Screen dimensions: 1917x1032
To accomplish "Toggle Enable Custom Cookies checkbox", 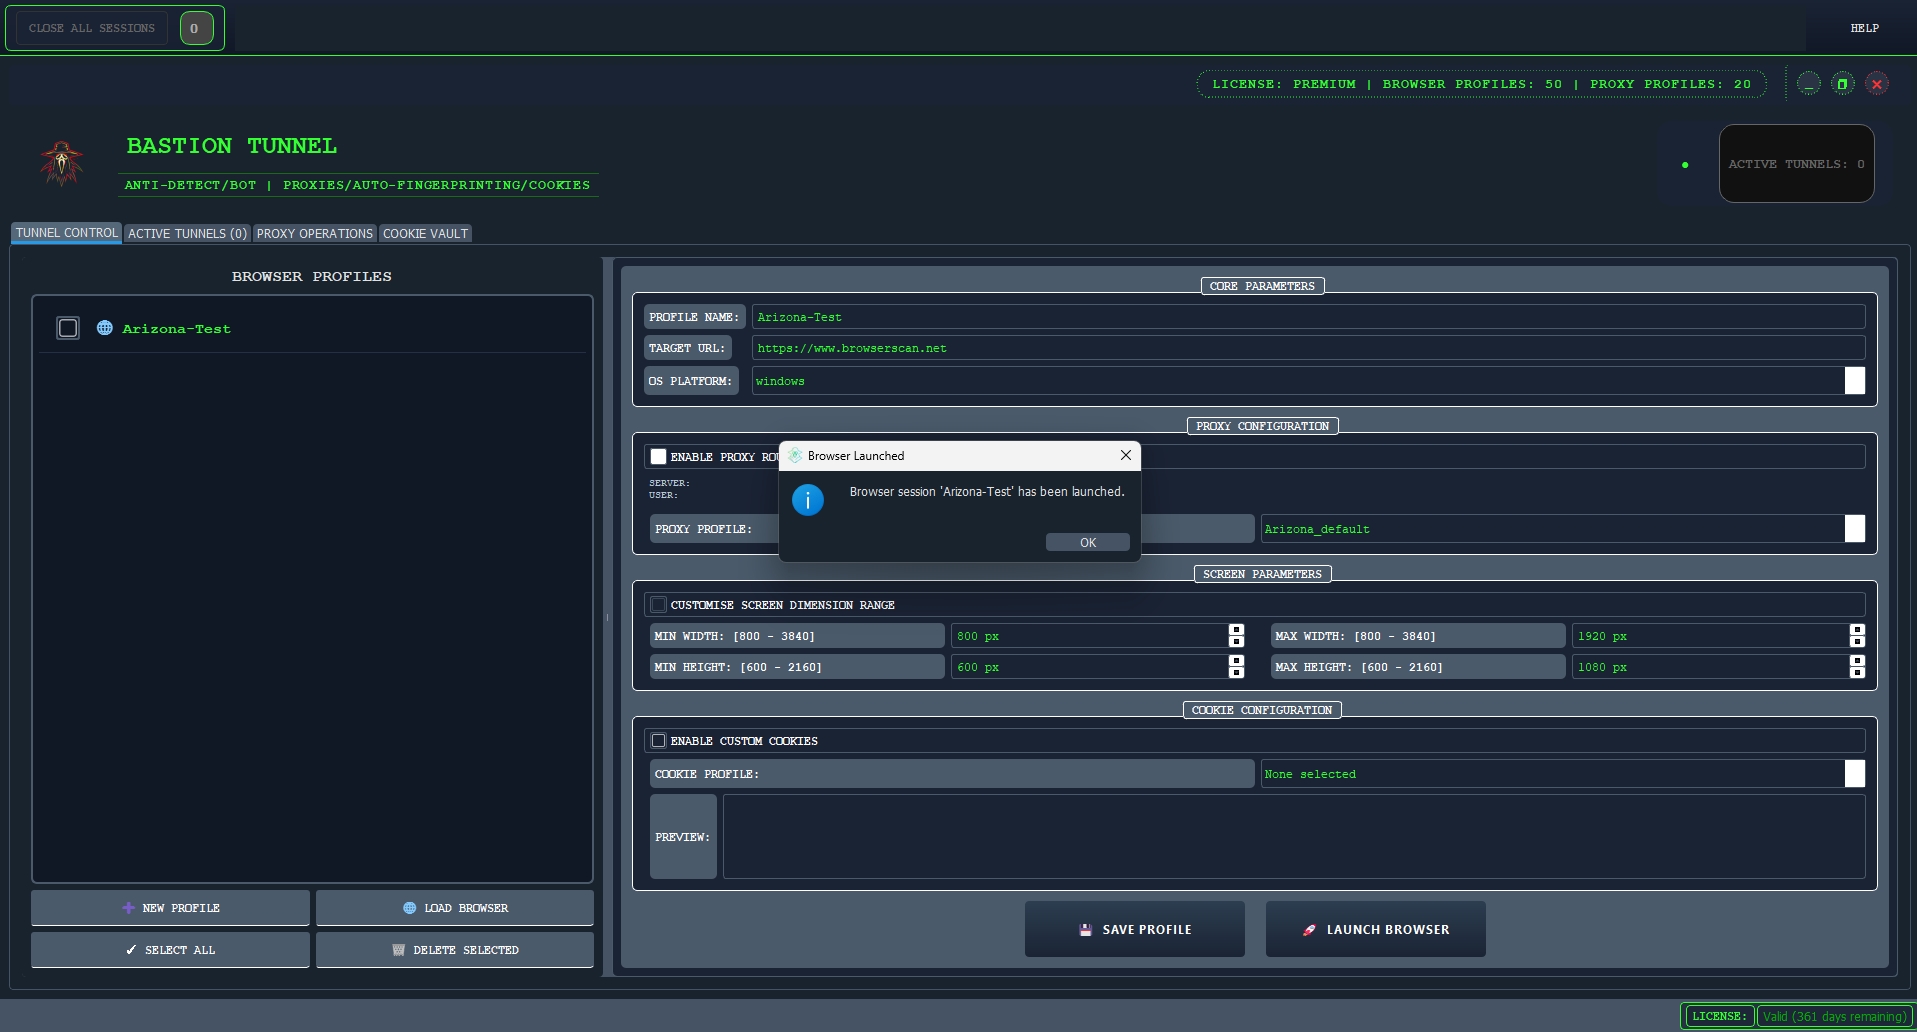I will coord(658,741).
